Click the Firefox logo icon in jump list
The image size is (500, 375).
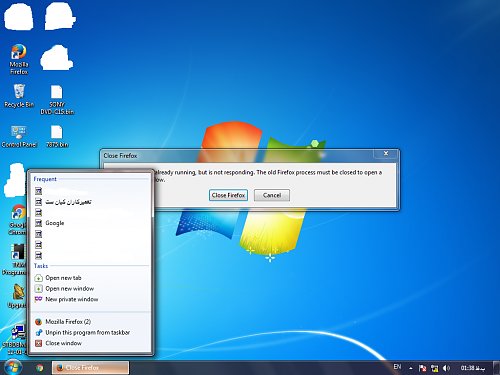39,322
